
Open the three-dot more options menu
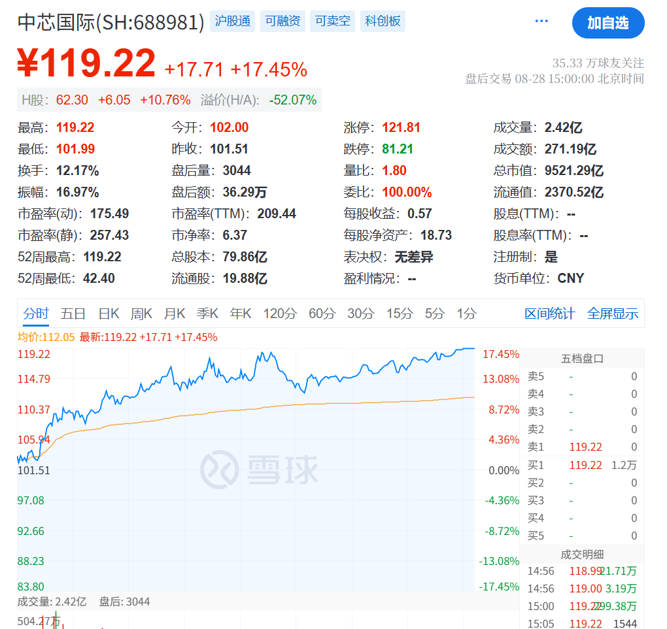tap(541, 21)
